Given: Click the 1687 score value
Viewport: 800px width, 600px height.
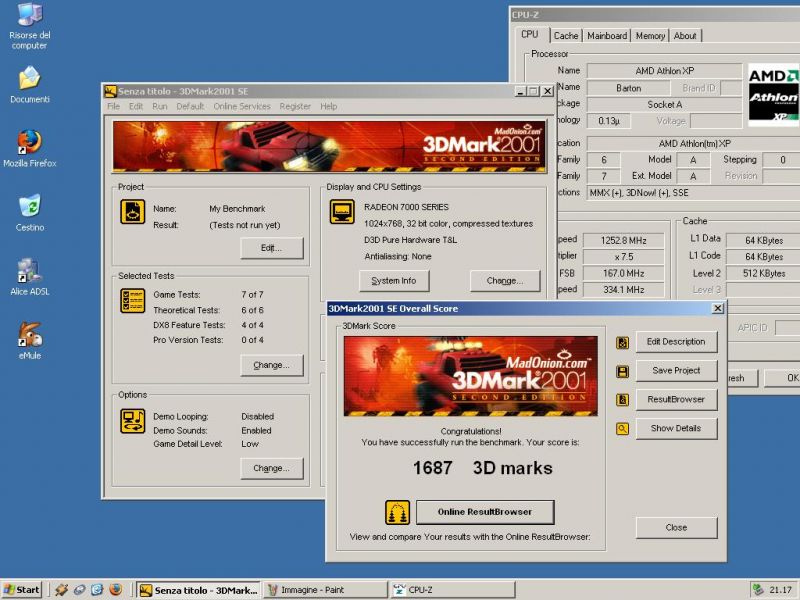Looking at the screenshot, I should 433,468.
